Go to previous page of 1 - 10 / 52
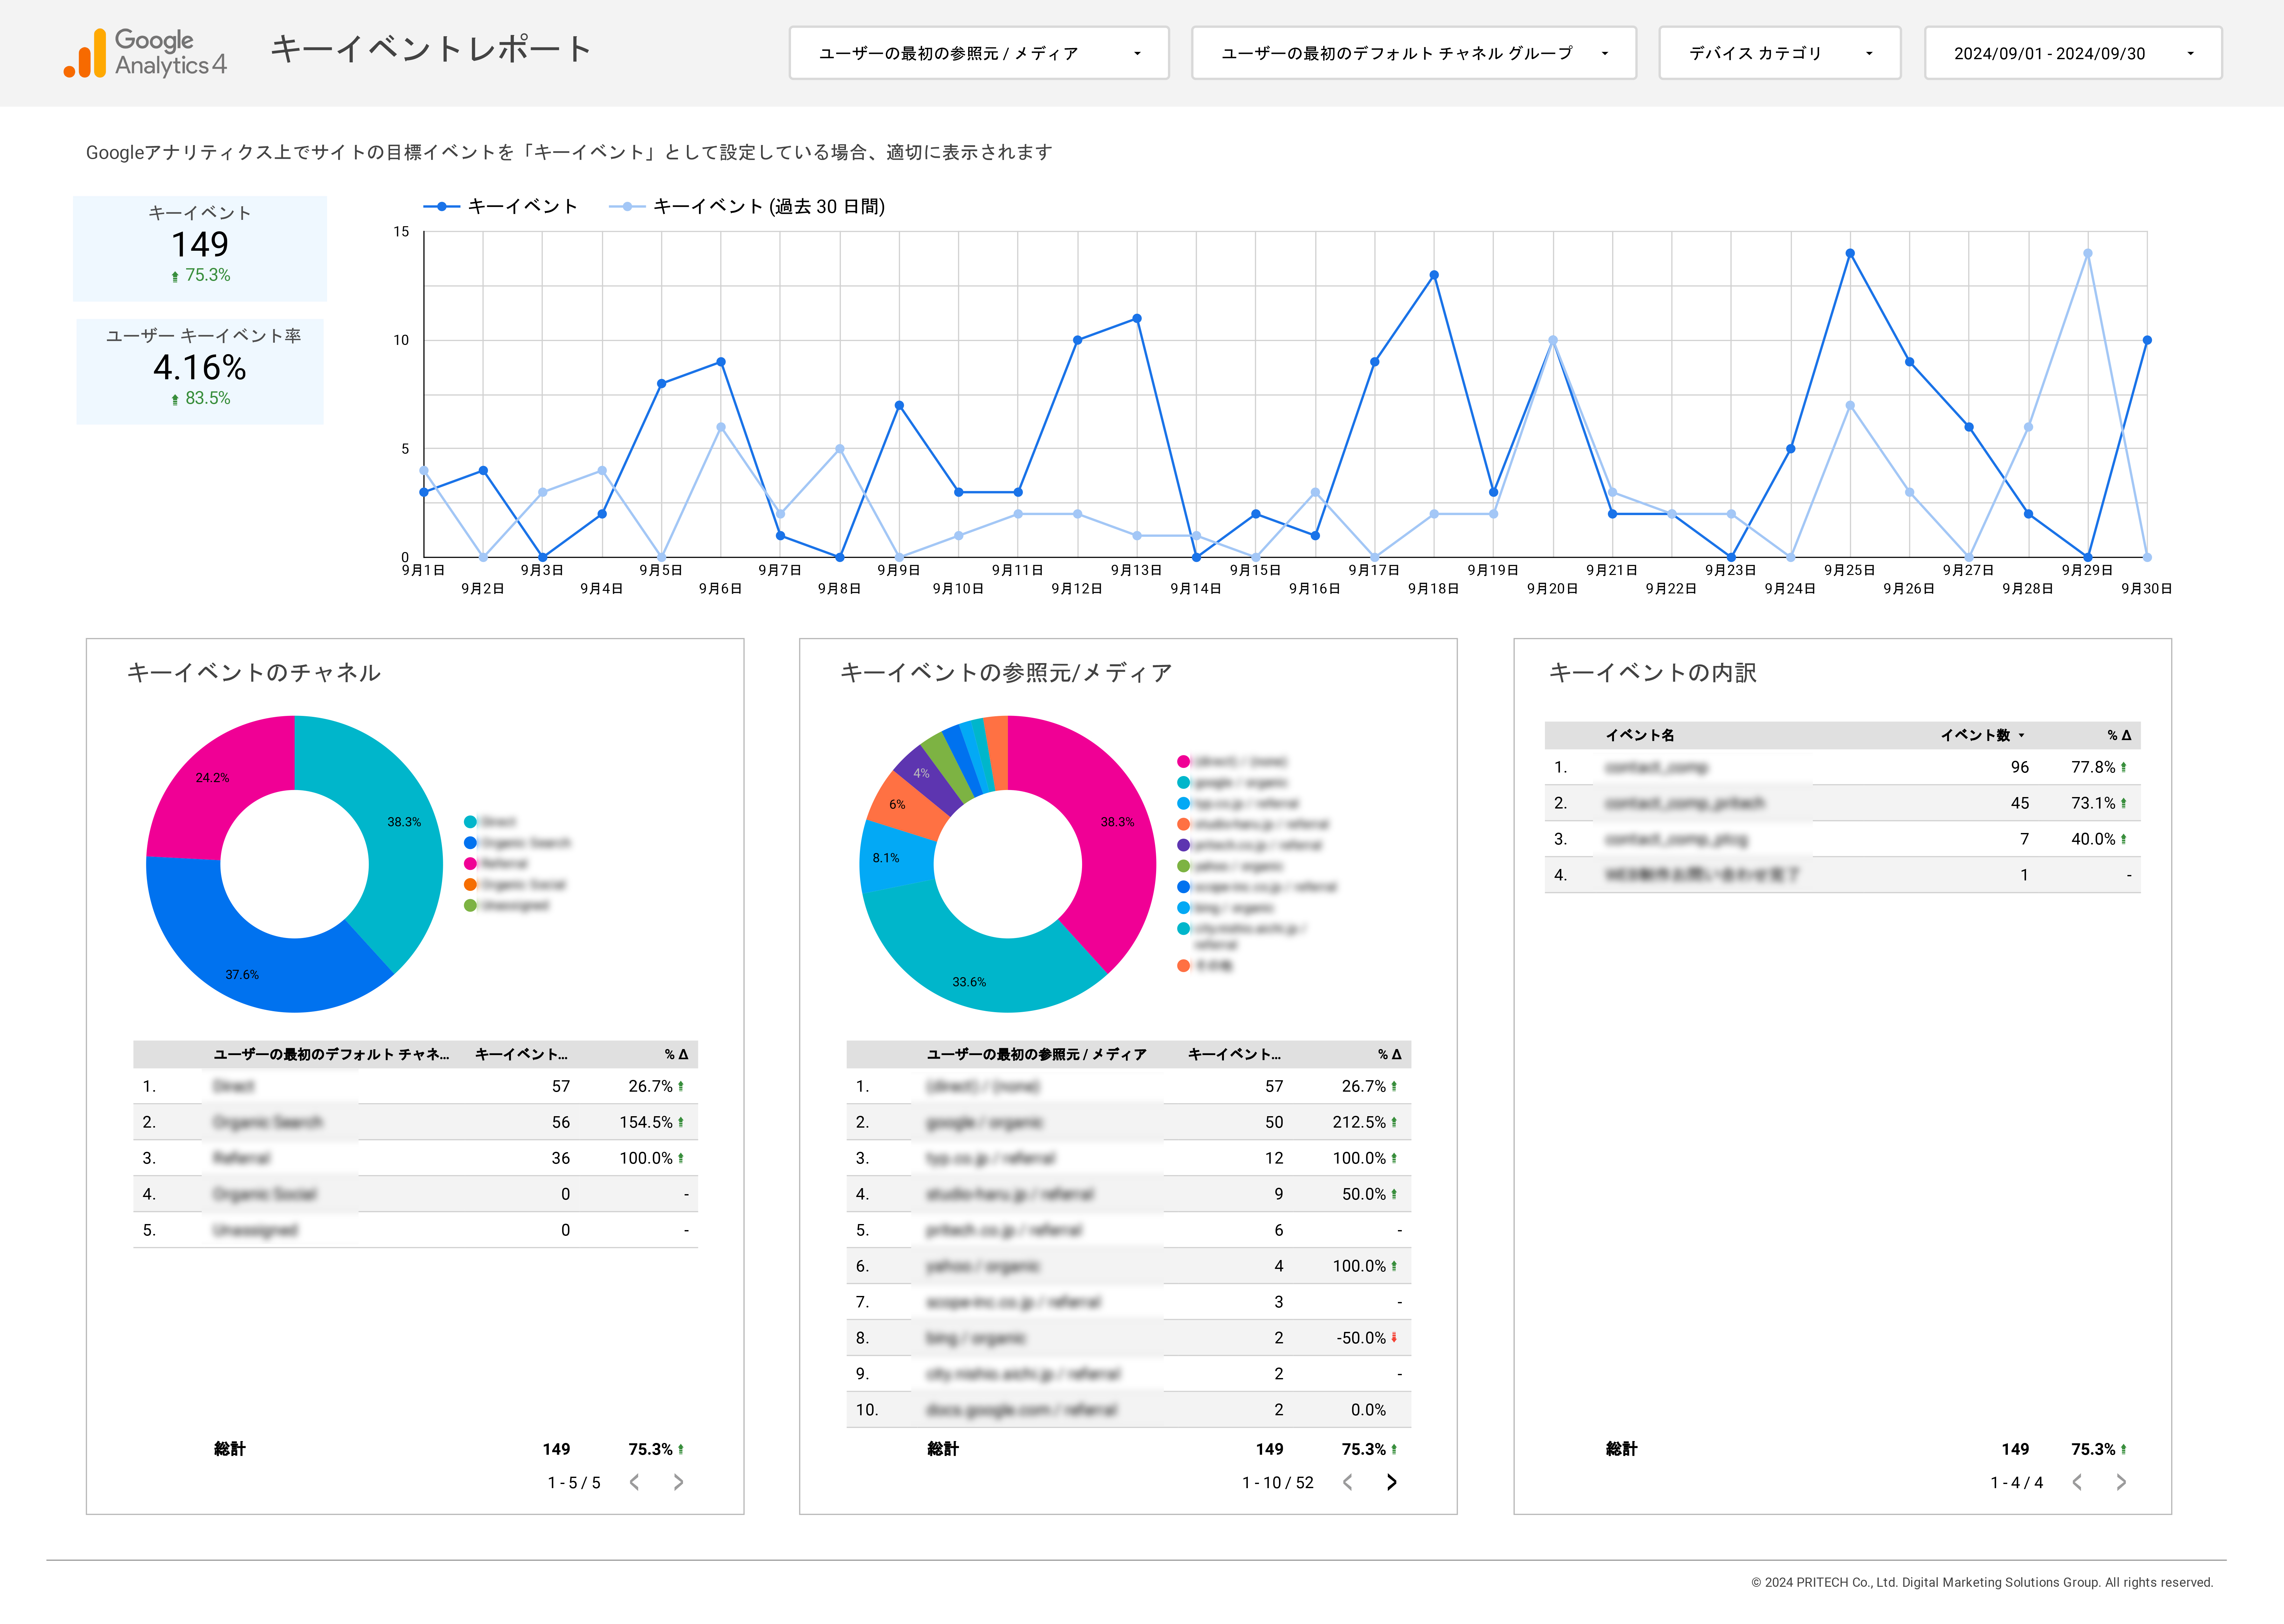Viewport: 2284px width, 1624px height. point(1347,1482)
